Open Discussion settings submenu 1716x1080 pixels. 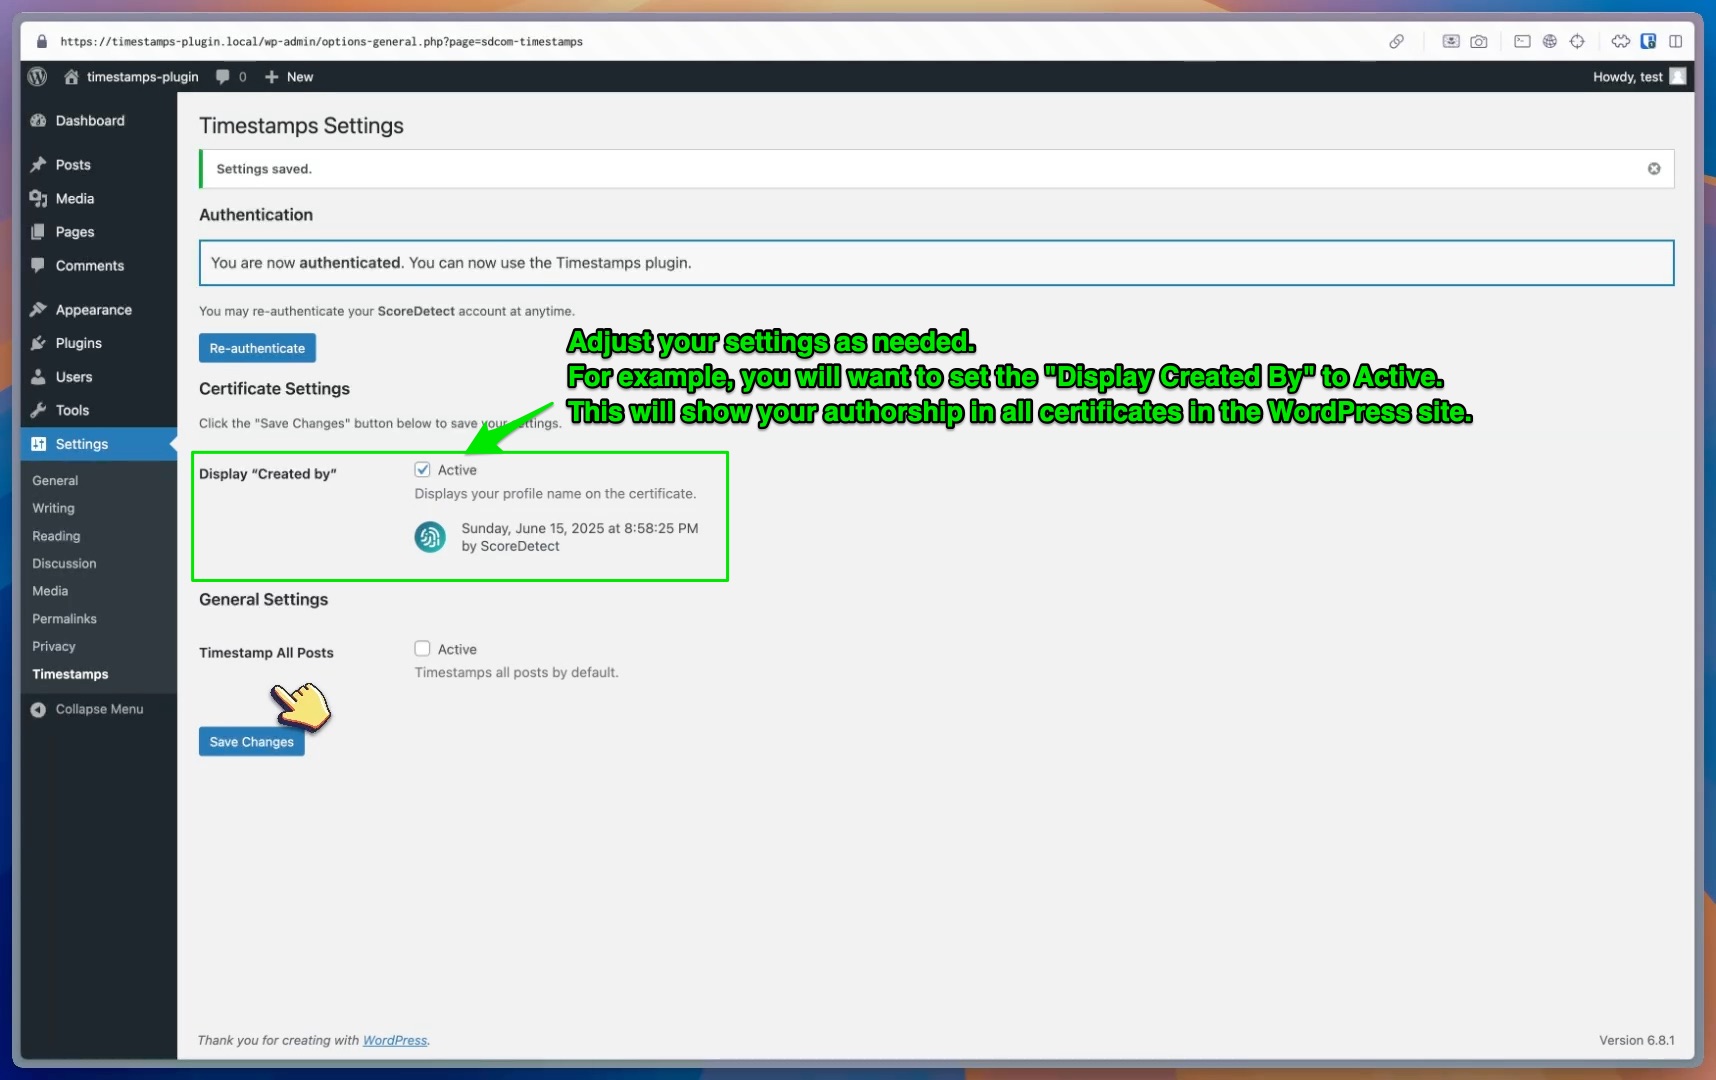pos(64,564)
